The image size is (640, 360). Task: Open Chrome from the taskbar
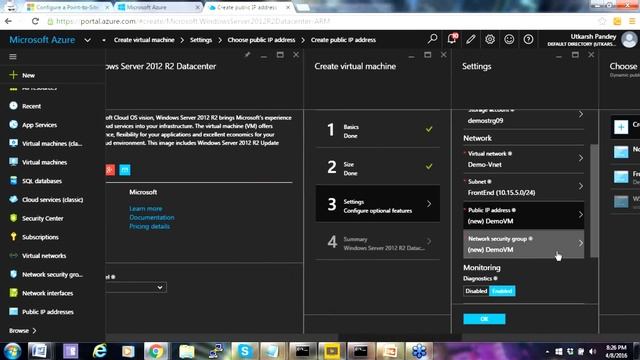156,351
